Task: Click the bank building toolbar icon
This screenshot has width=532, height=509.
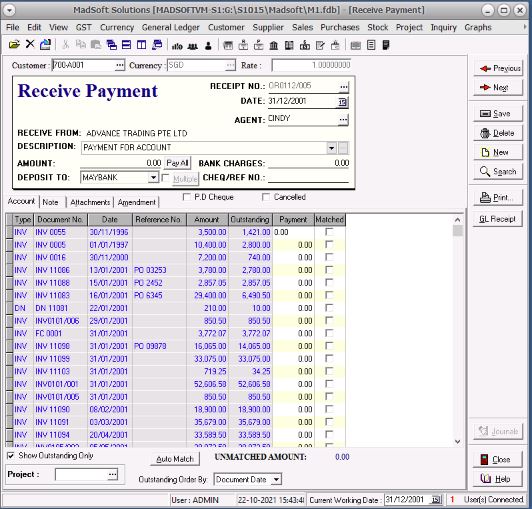Action: point(274,45)
